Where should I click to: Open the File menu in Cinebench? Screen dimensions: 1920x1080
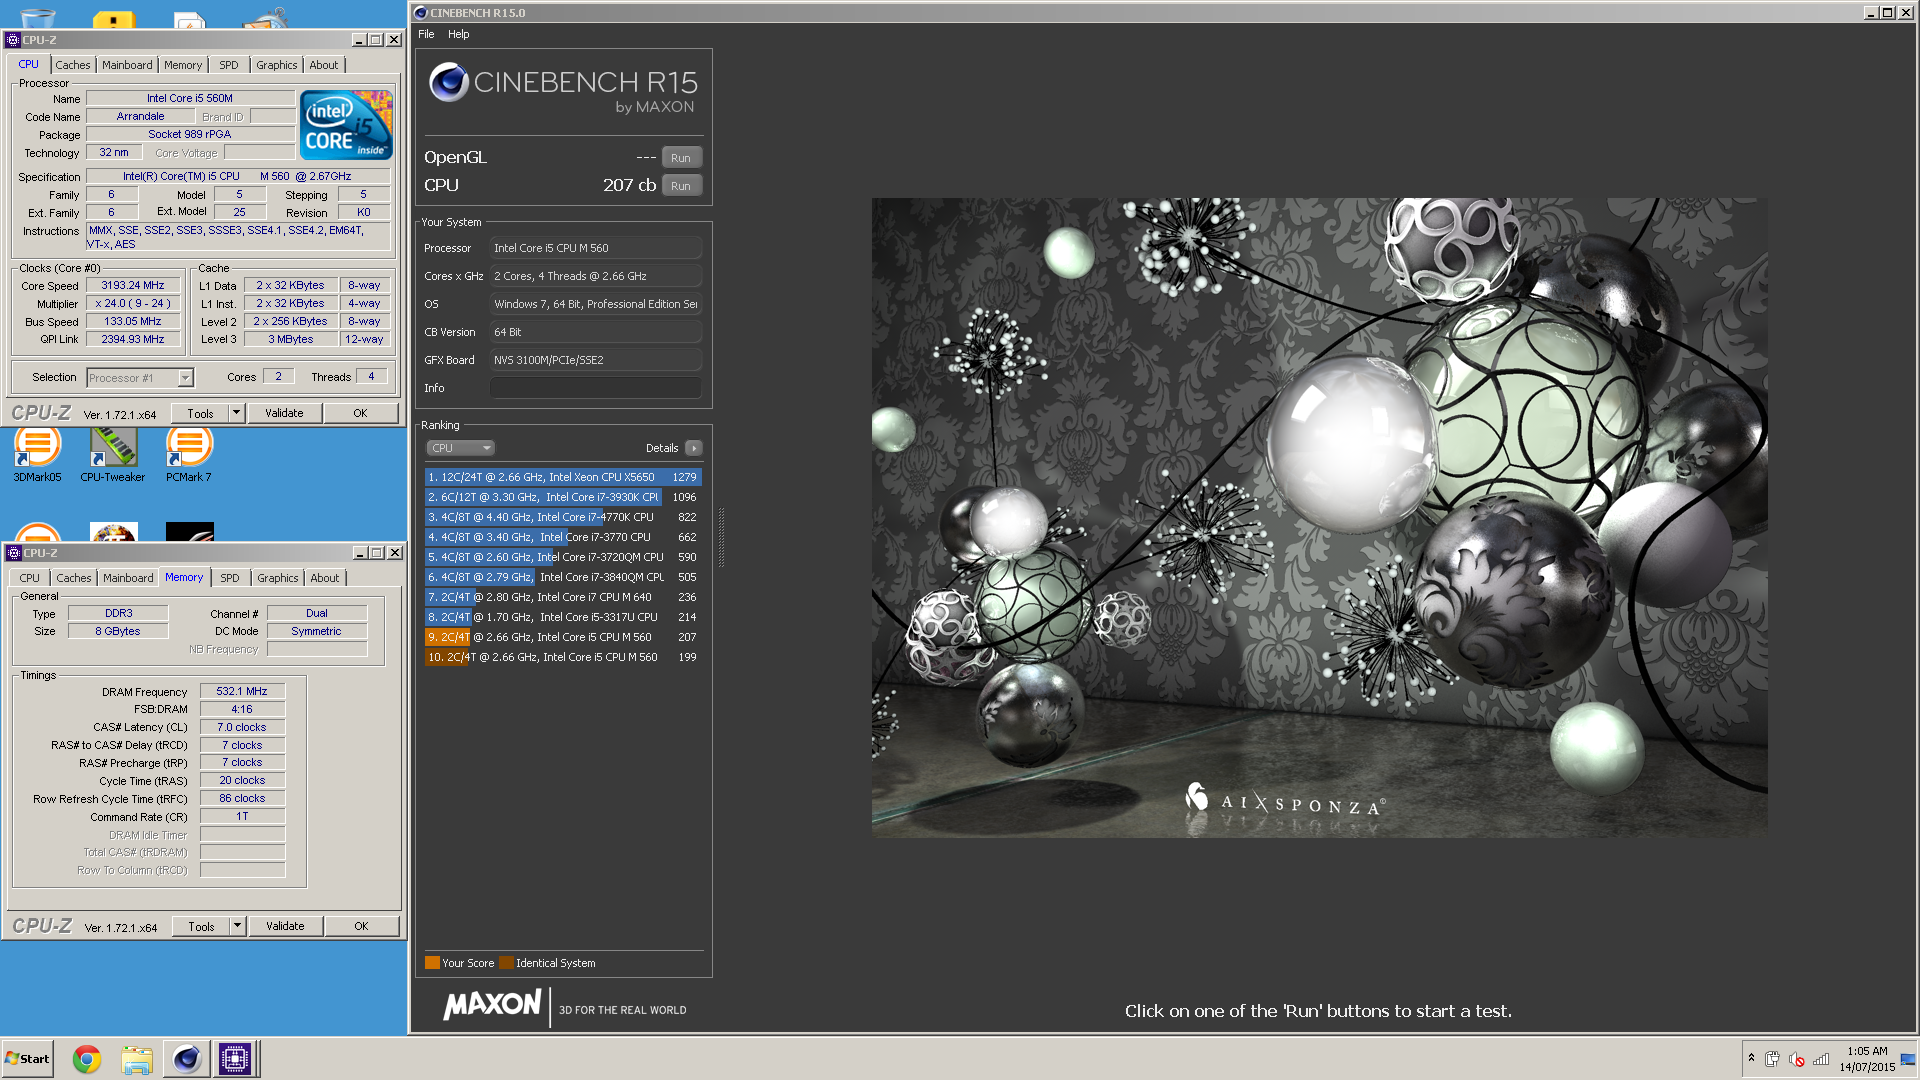[426, 34]
